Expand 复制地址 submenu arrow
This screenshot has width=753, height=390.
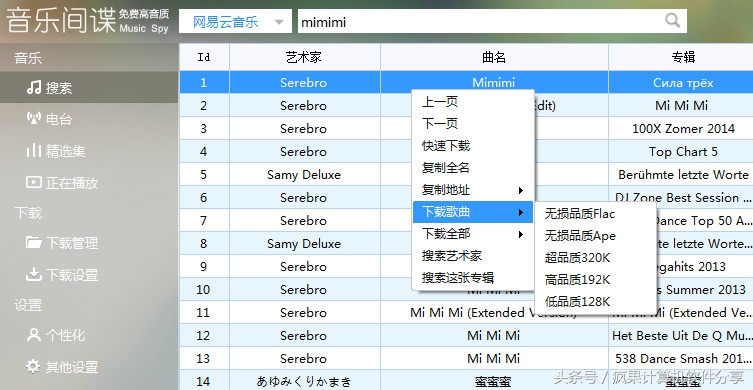521,190
